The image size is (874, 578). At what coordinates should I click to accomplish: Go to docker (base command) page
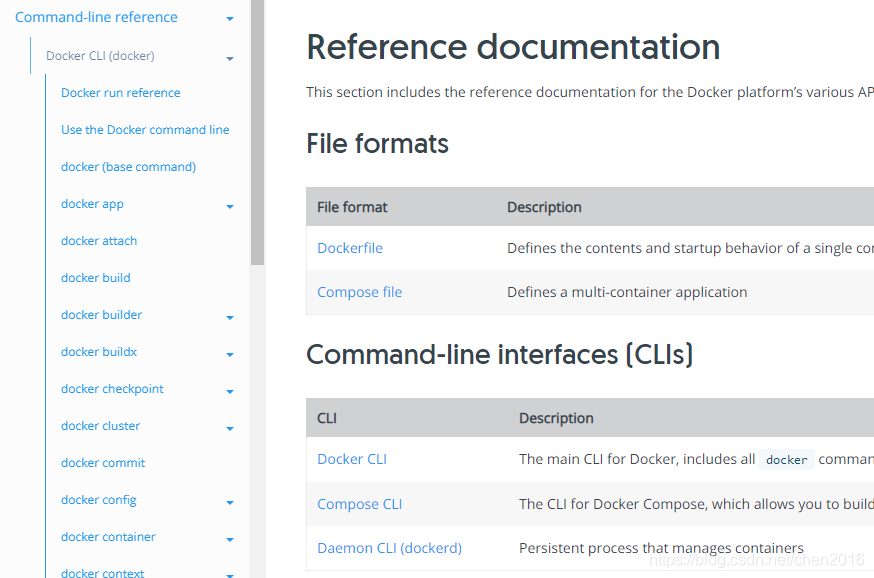coord(128,167)
